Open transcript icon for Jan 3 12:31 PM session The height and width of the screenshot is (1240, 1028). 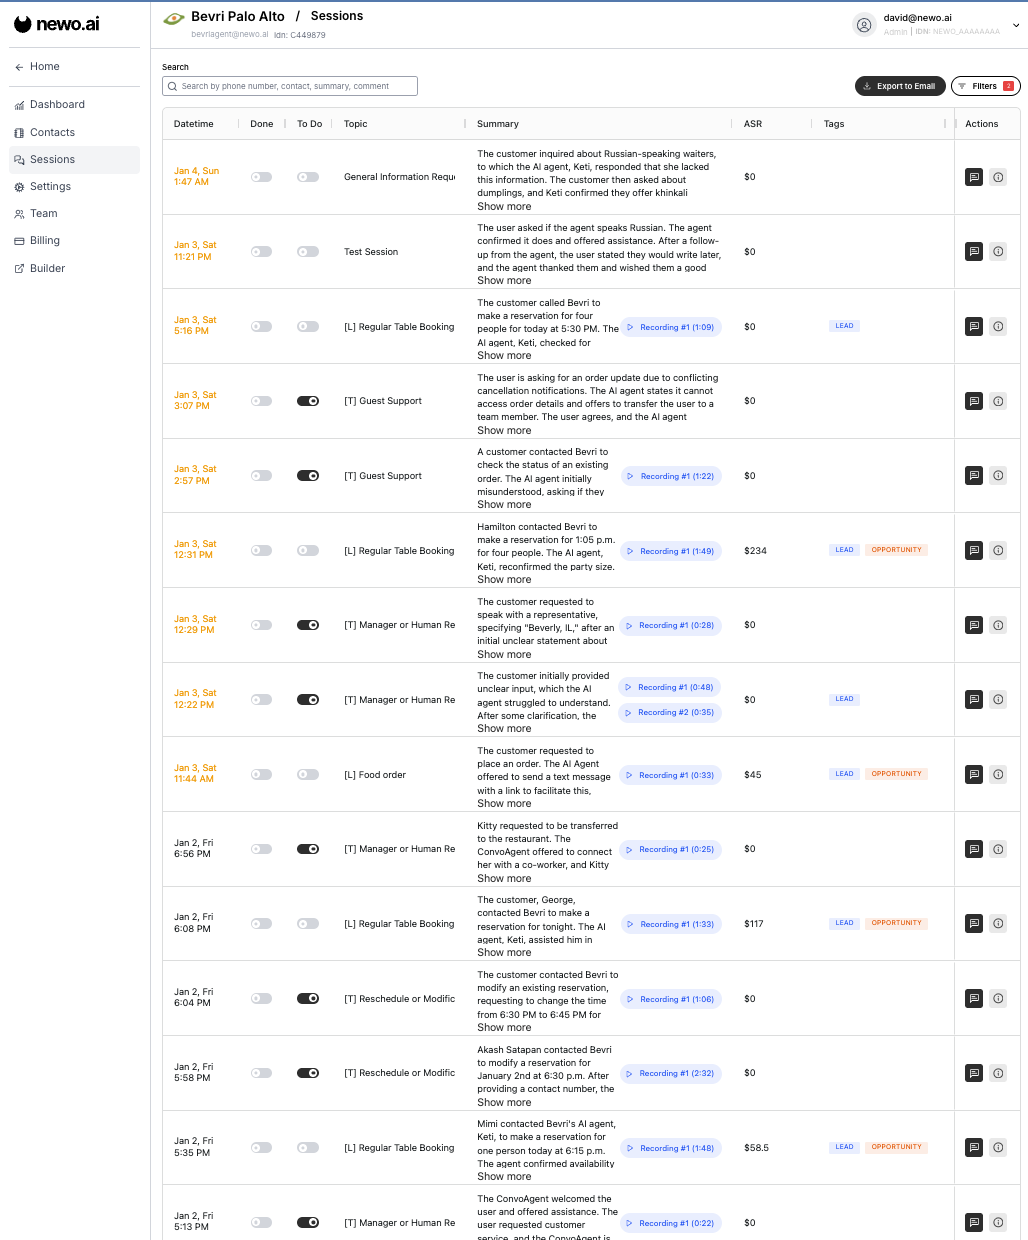(974, 550)
